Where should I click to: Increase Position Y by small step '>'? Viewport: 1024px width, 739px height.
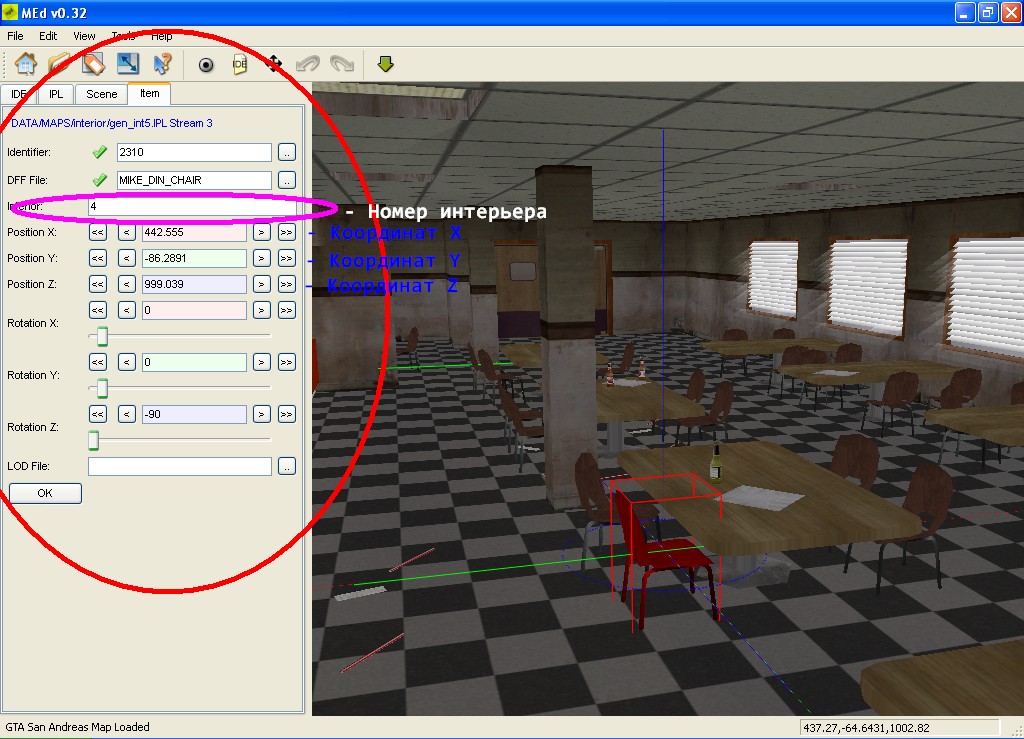point(261,259)
